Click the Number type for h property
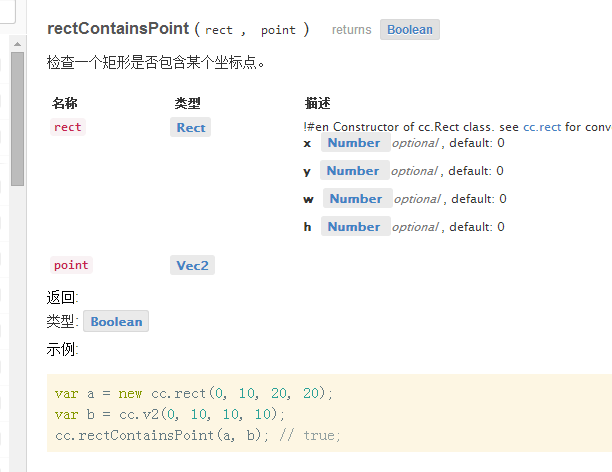The image size is (612, 472). point(356,227)
